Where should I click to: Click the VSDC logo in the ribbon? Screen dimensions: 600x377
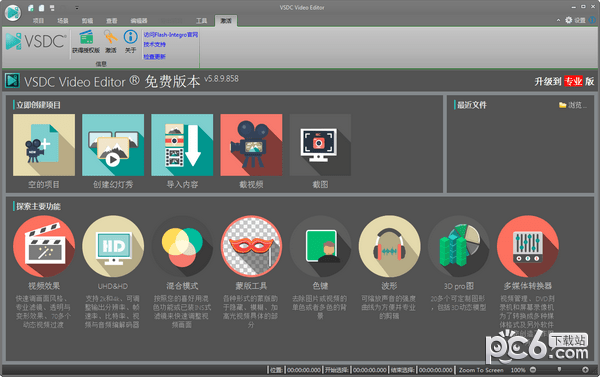click(36, 41)
